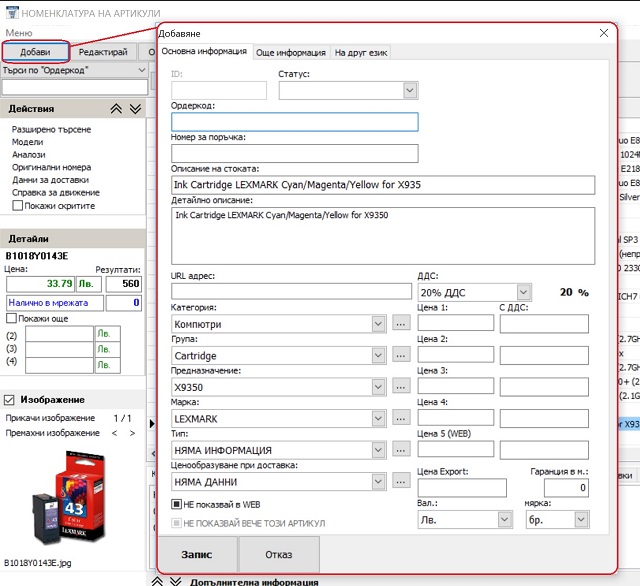Open Разширено търсене action

click(51, 129)
